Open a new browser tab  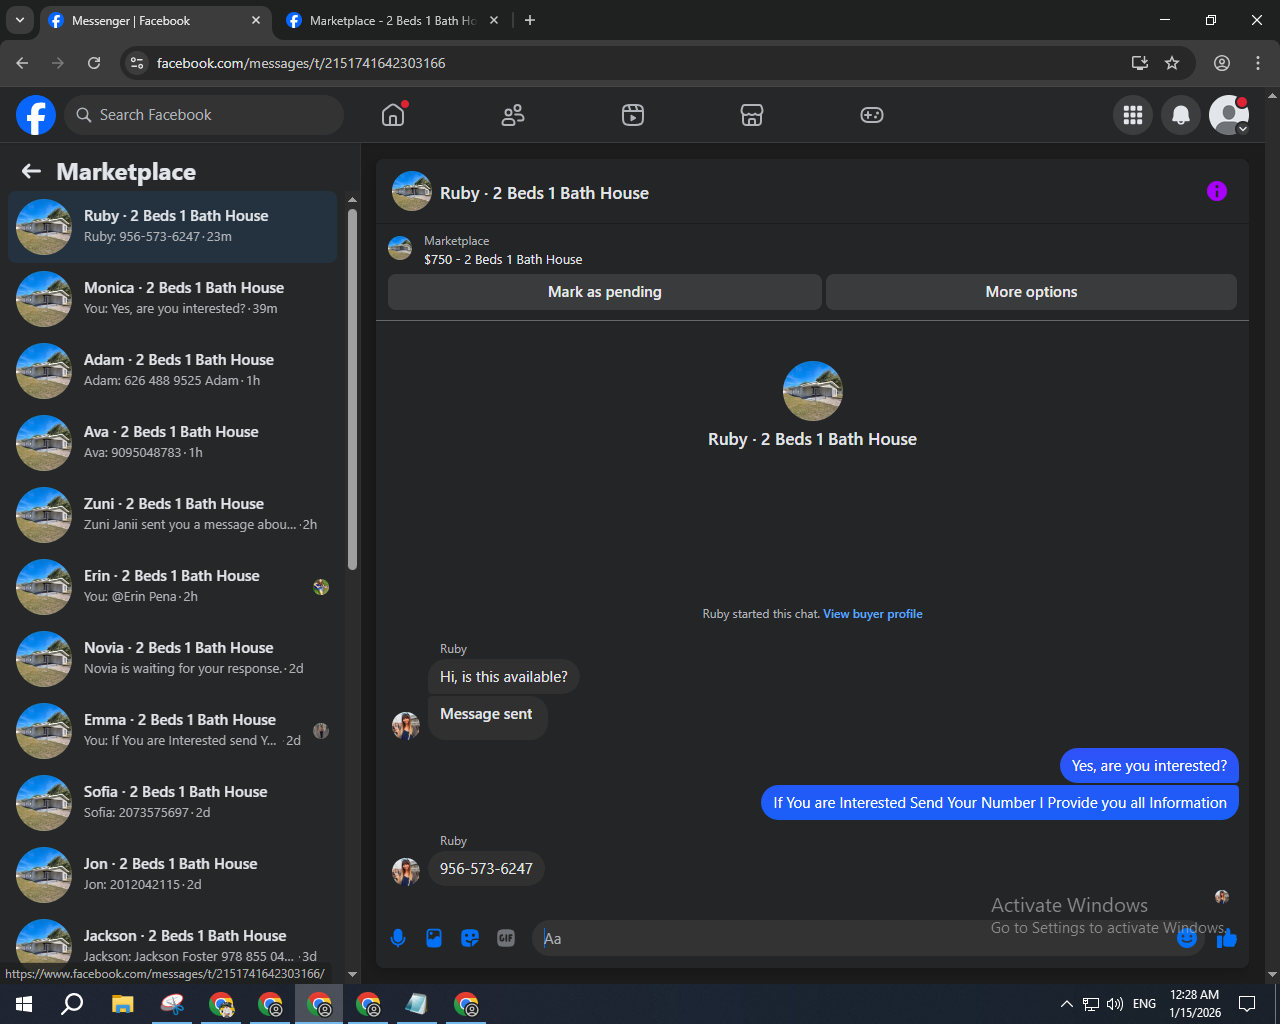(x=530, y=20)
